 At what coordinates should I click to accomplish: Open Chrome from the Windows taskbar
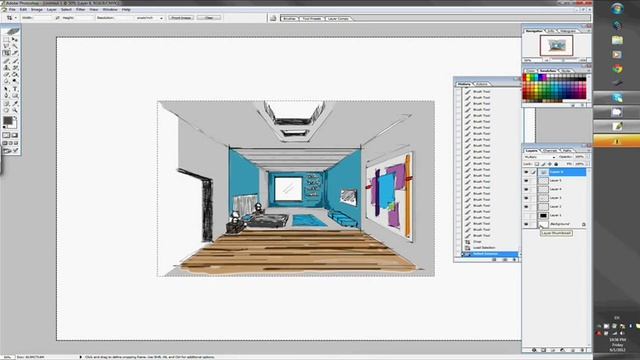617,69
